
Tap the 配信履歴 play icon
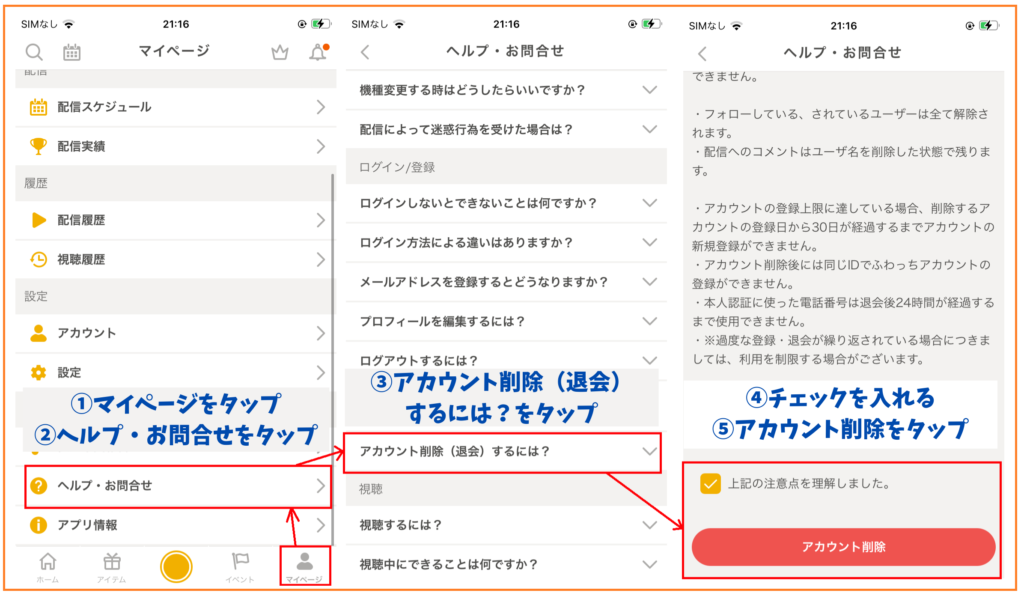pyautogui.click(x=39, y=220)
